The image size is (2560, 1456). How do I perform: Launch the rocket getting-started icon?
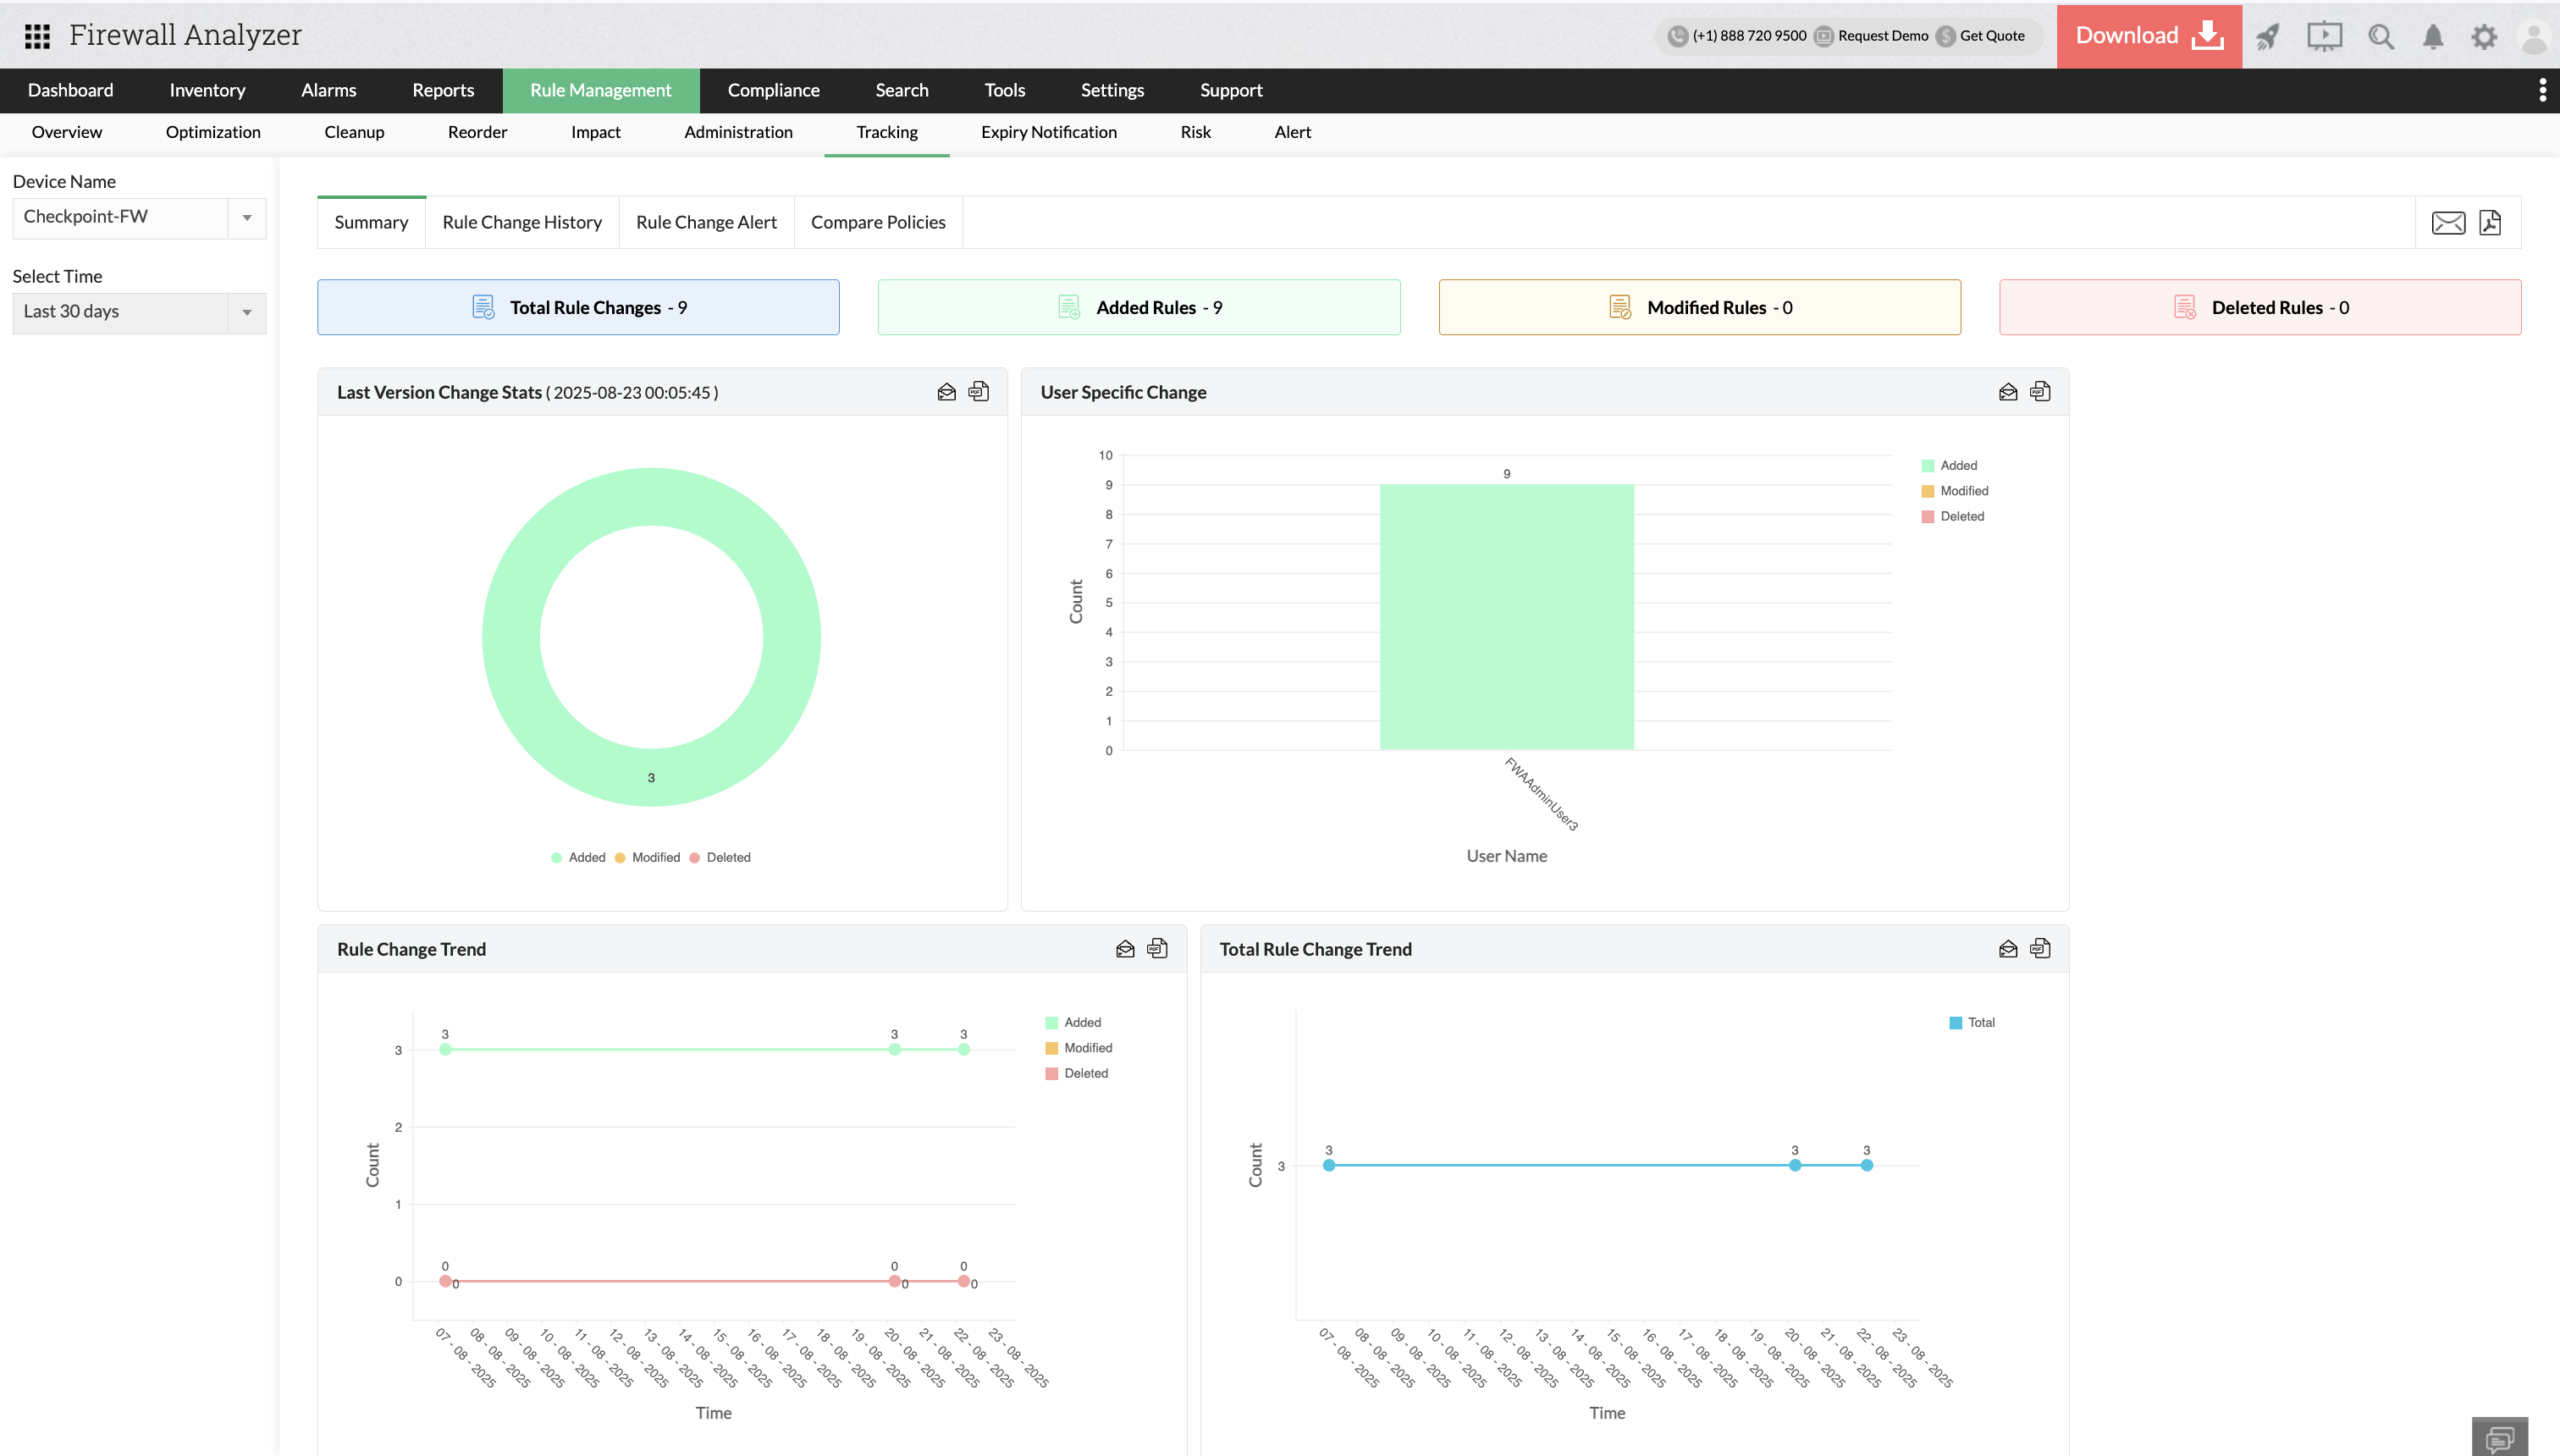point(2269,36)
